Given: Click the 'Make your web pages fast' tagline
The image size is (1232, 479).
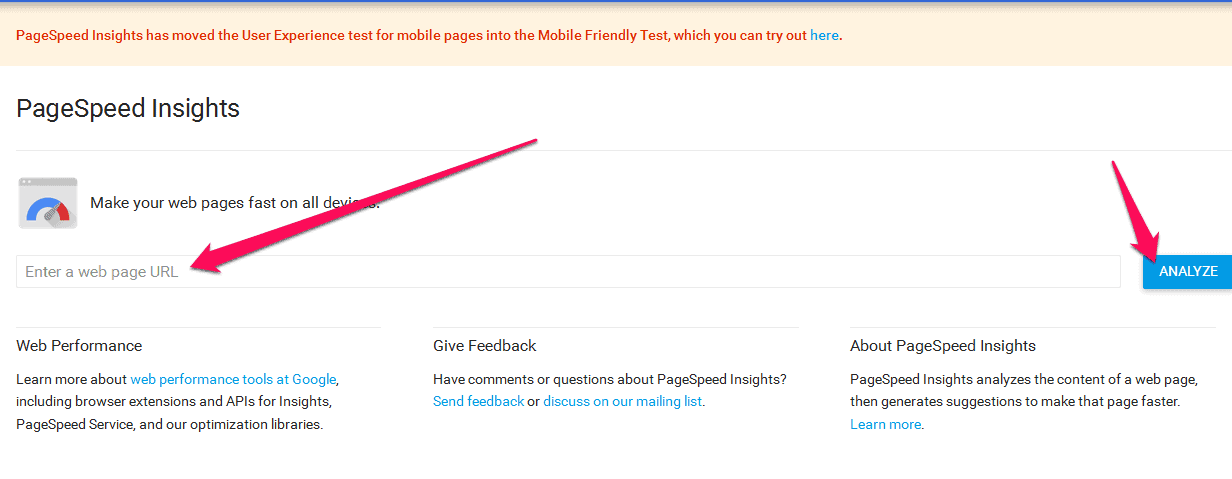Looking at the screenshot, I should (x=234, y=203).
